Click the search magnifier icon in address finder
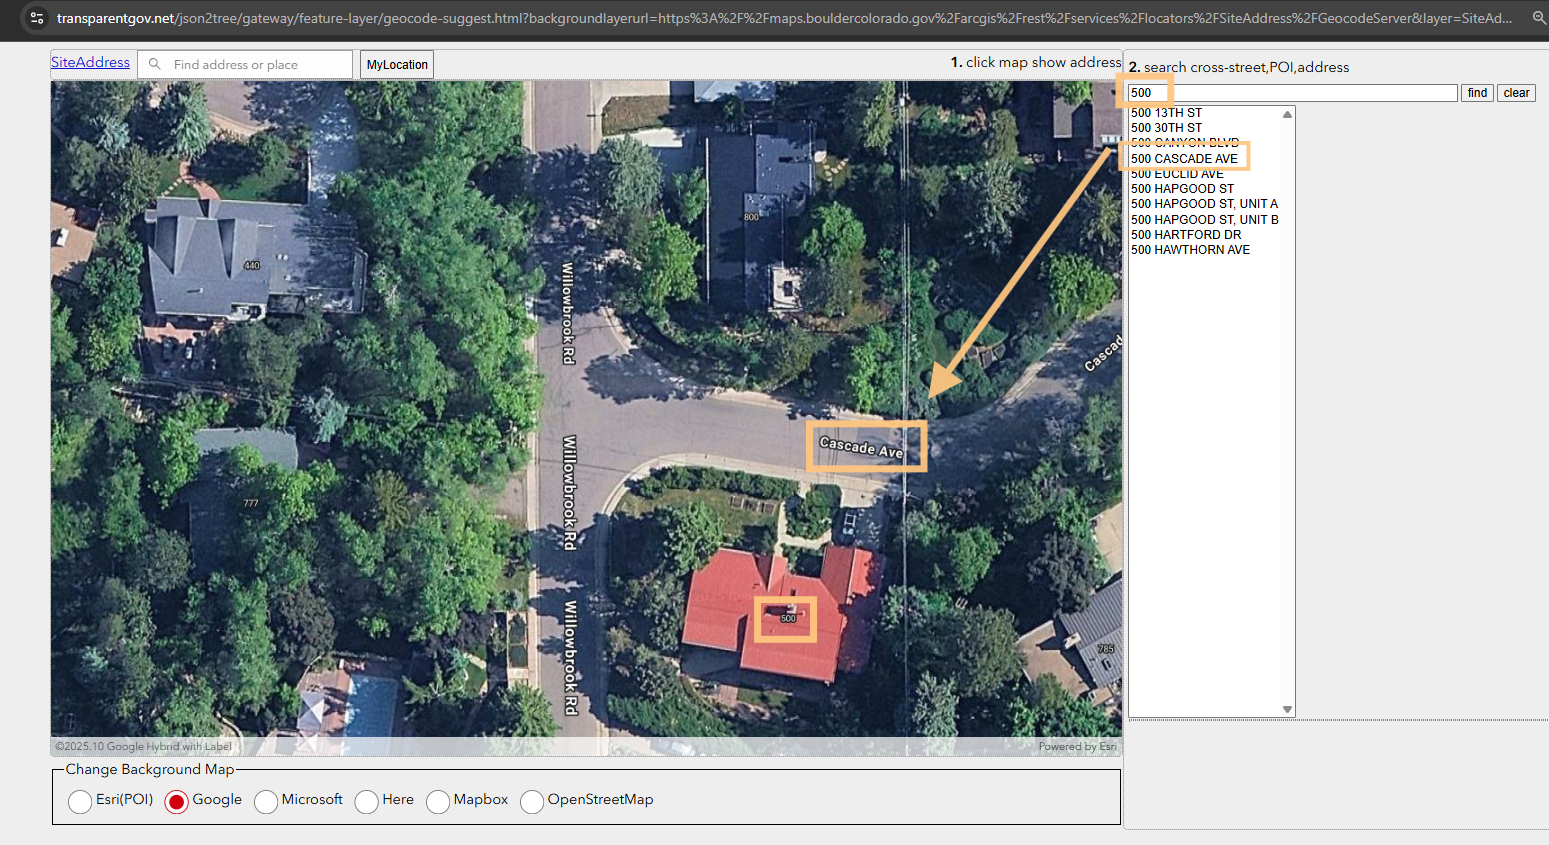This screenshot has width=1549, height=845. [x=155, y=64]
